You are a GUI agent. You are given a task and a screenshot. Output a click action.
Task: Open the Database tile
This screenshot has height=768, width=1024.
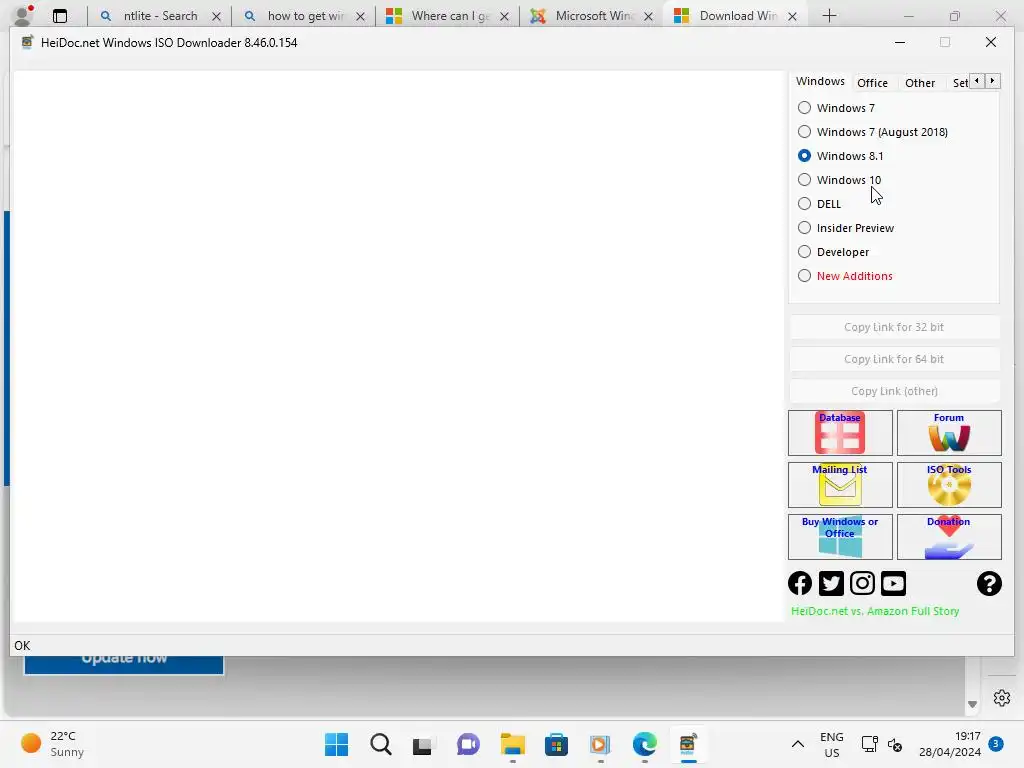[840, 432]
